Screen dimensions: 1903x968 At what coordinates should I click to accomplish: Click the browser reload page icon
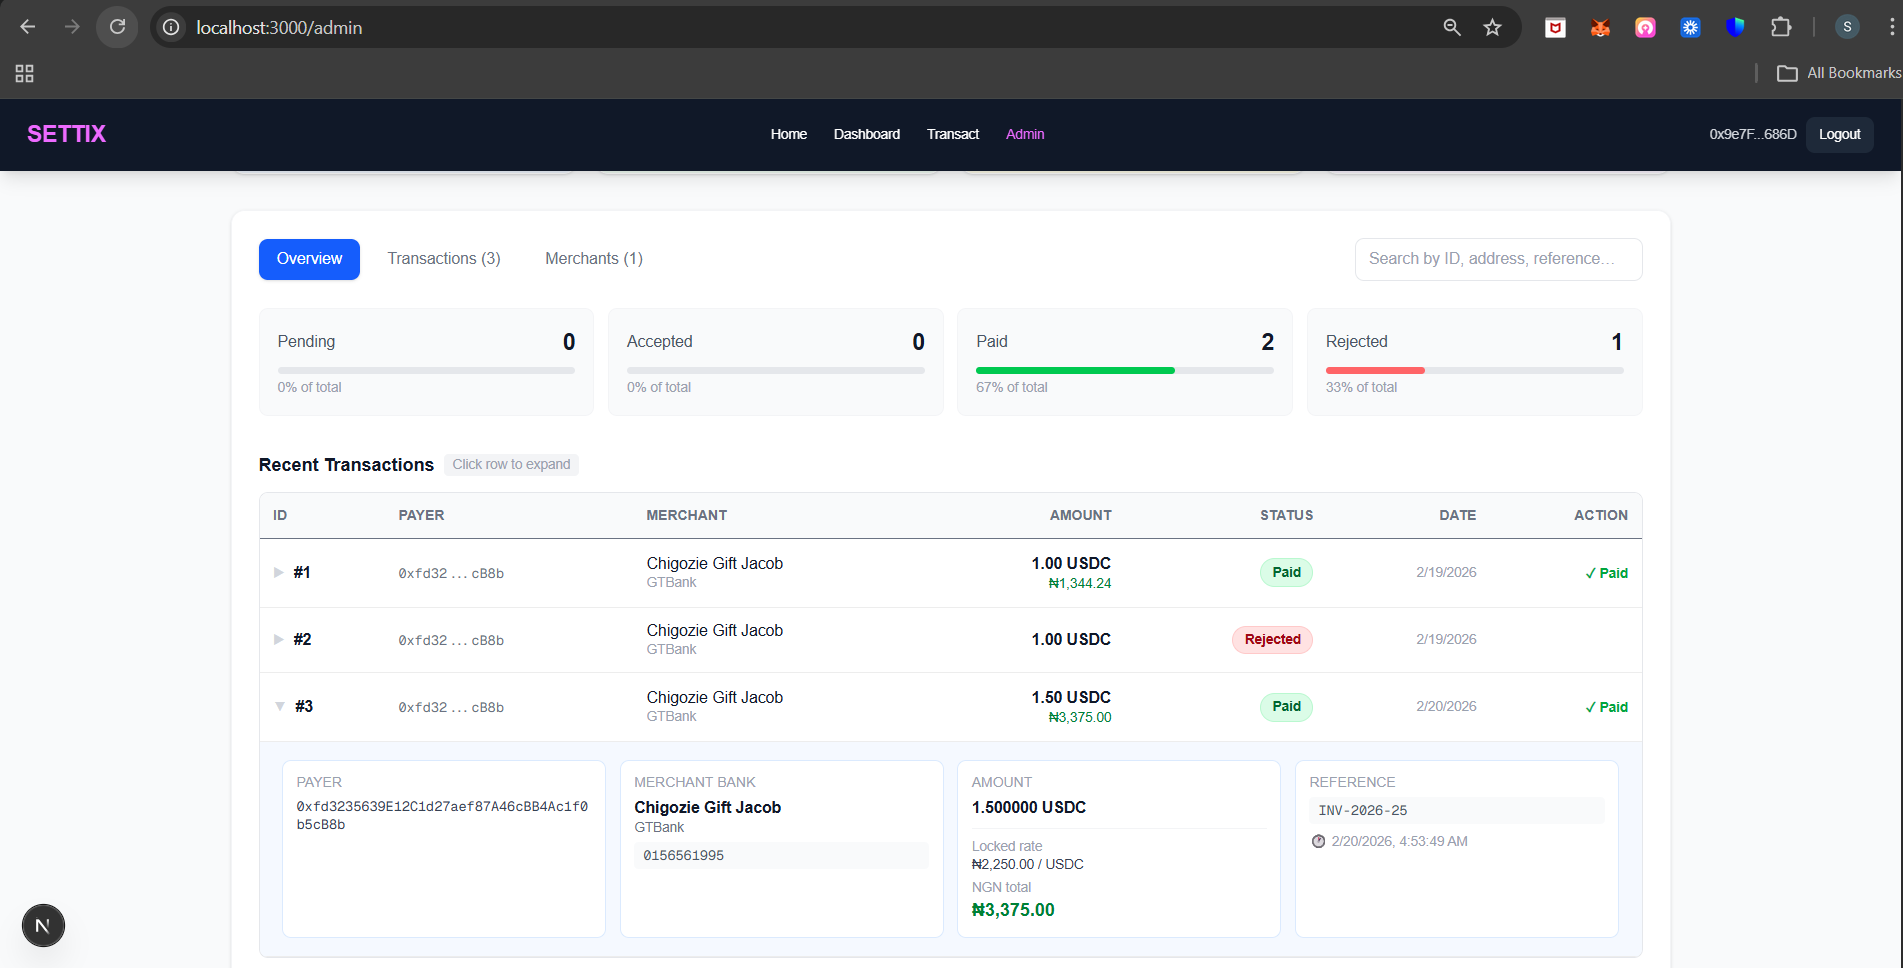[117, 27]
